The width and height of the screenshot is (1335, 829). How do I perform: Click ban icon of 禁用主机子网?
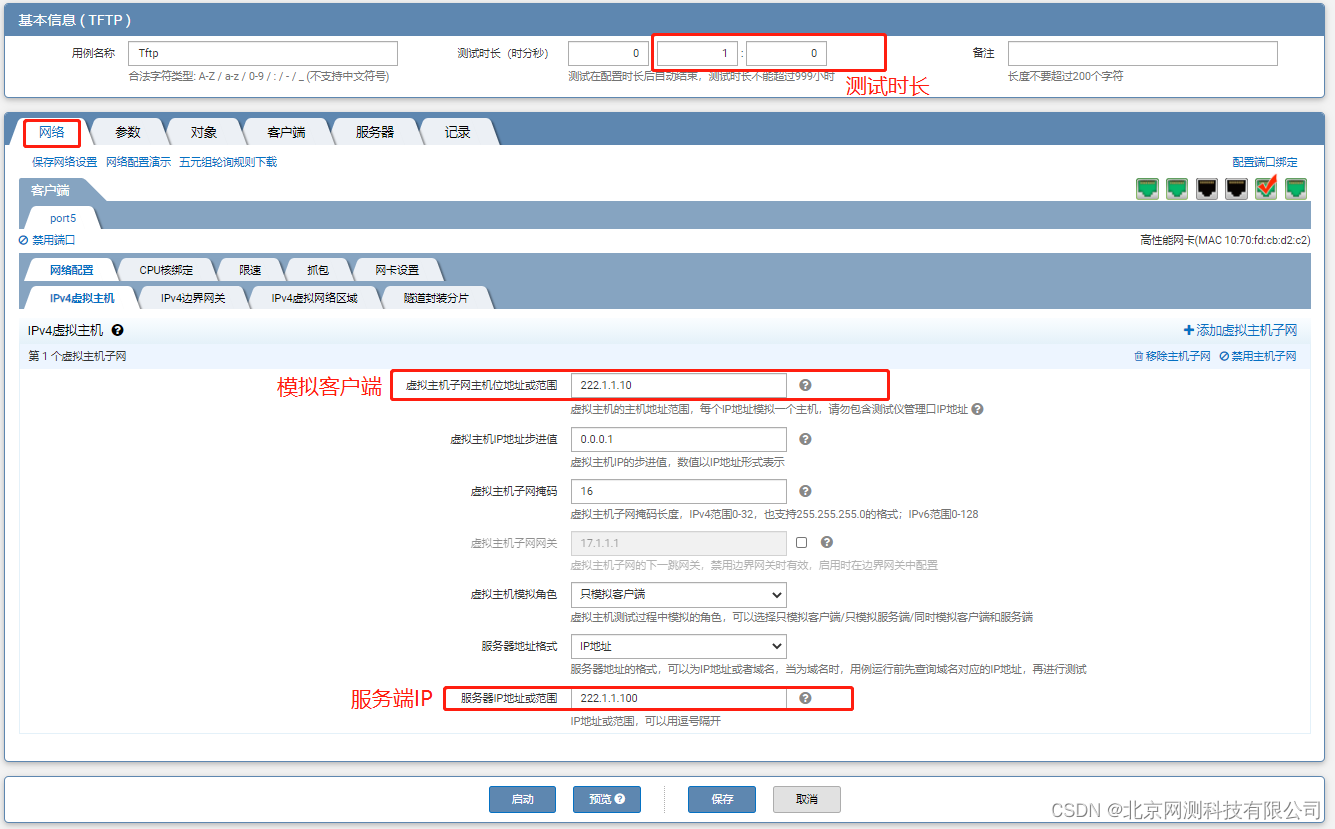(x=1224, y=356)
